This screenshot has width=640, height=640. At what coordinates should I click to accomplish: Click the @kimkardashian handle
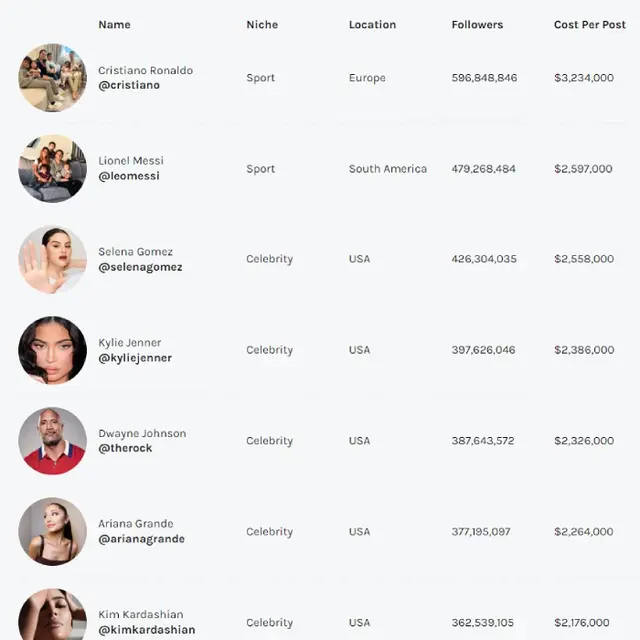[146, 631]
